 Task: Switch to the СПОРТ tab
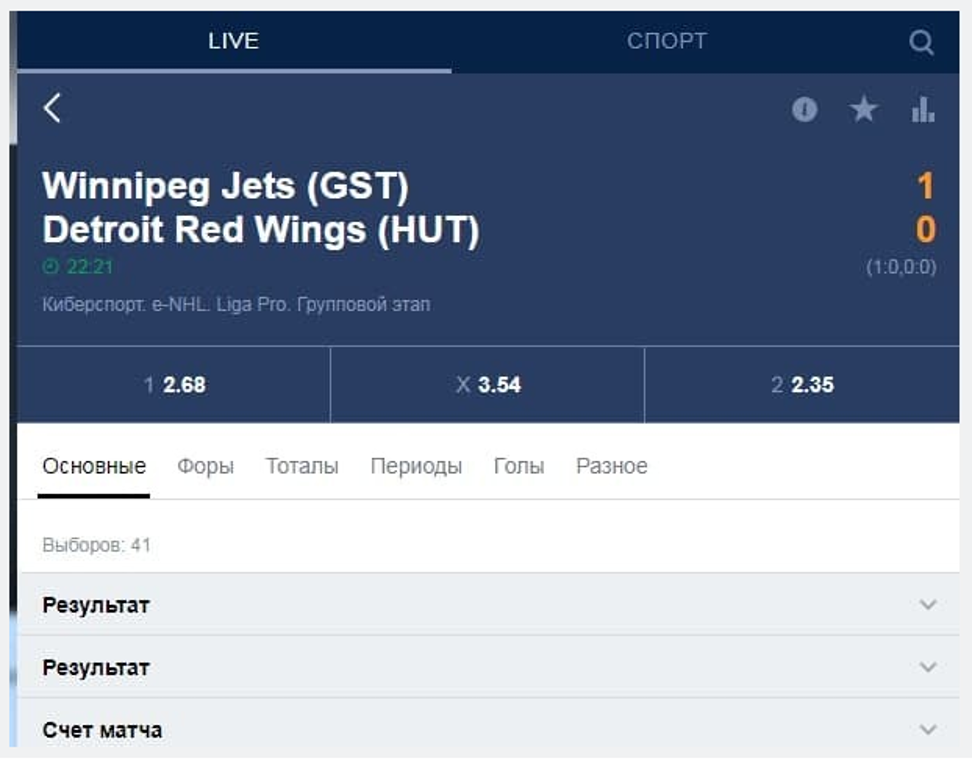click(x=666, y=42)
